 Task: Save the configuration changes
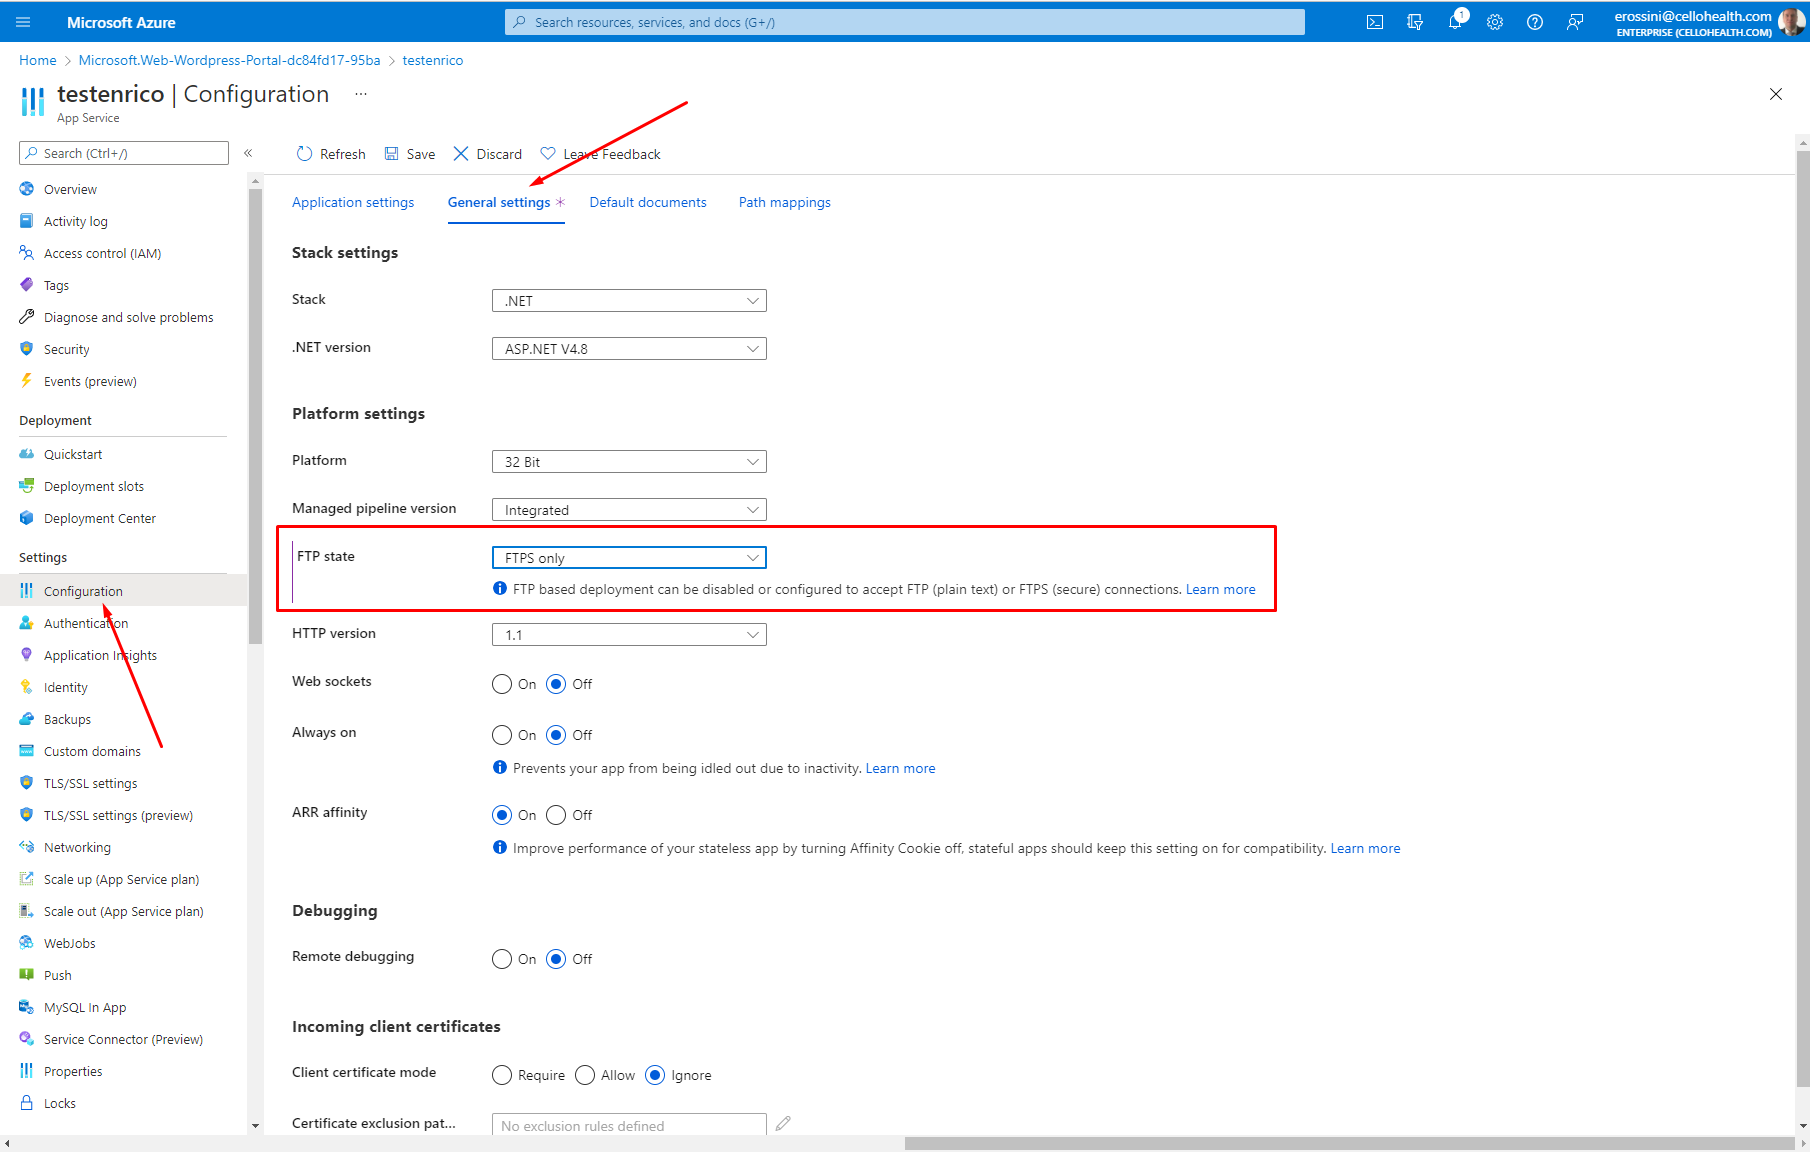[x=410, y=153]
